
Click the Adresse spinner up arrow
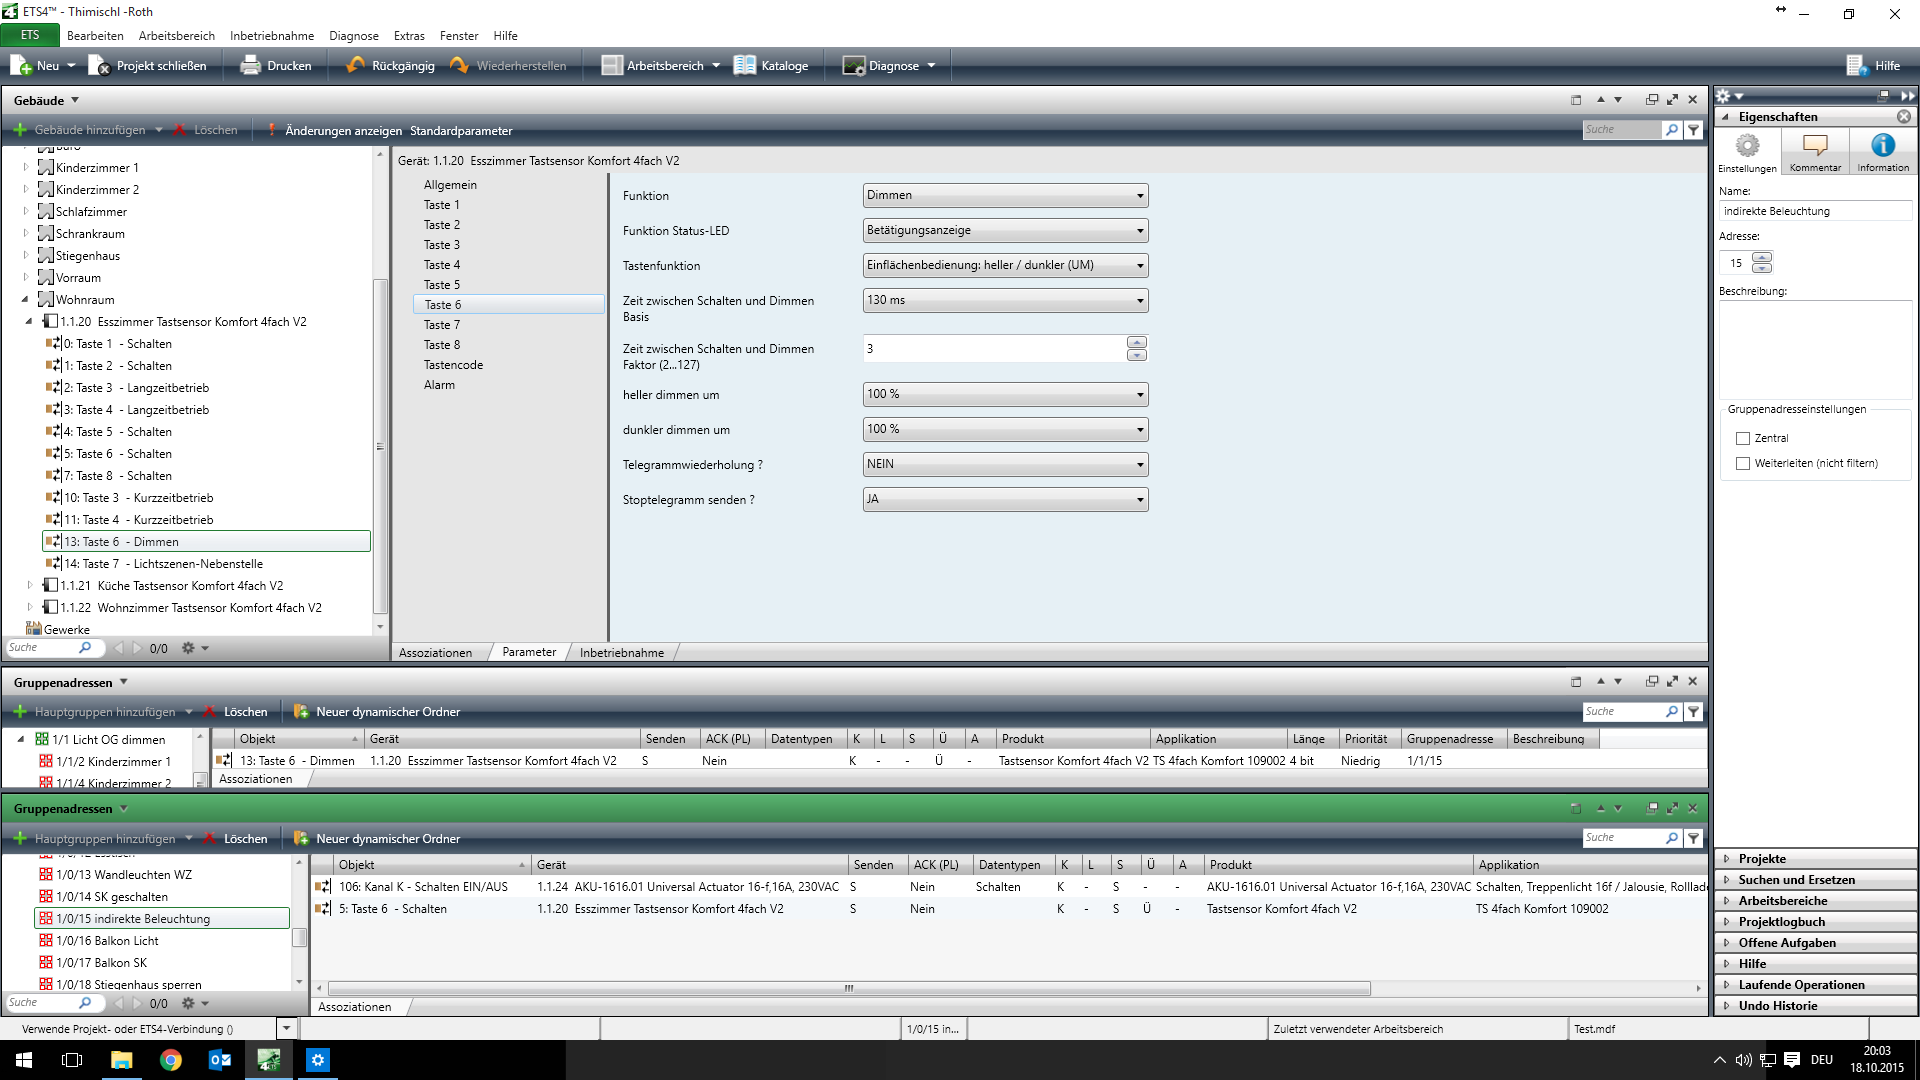(1762, 258)
